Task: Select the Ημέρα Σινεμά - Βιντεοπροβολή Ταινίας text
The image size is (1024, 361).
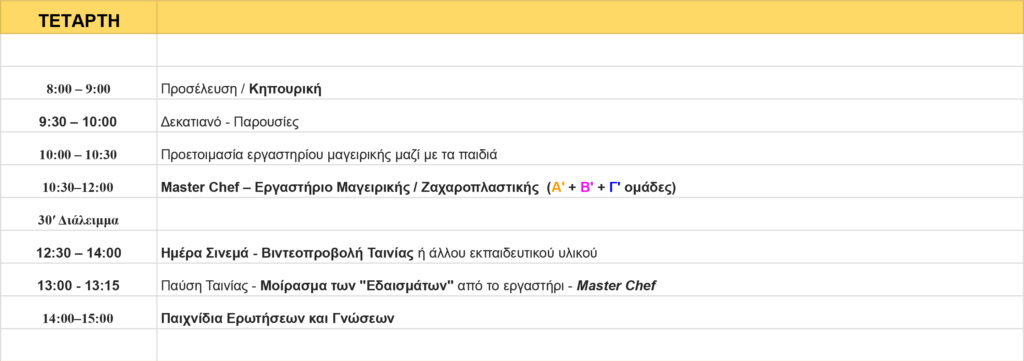Action: [287, 253]
